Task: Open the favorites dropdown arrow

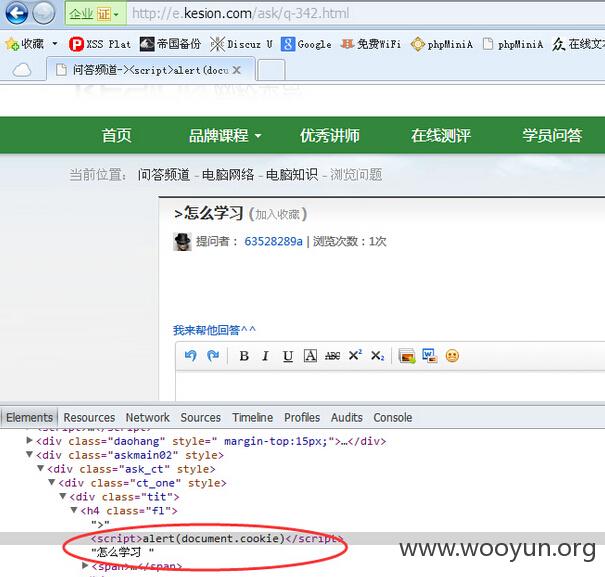Action: (x=55, y=44)
